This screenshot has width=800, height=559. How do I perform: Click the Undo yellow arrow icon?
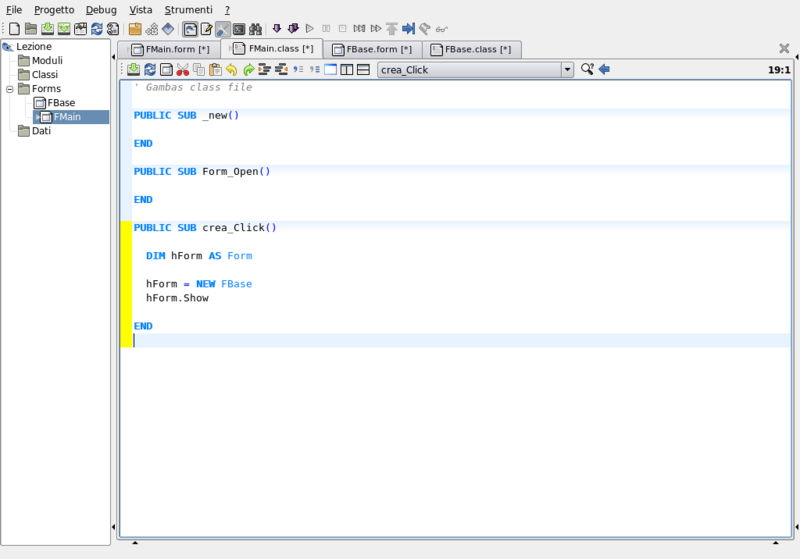click(232, 69)
